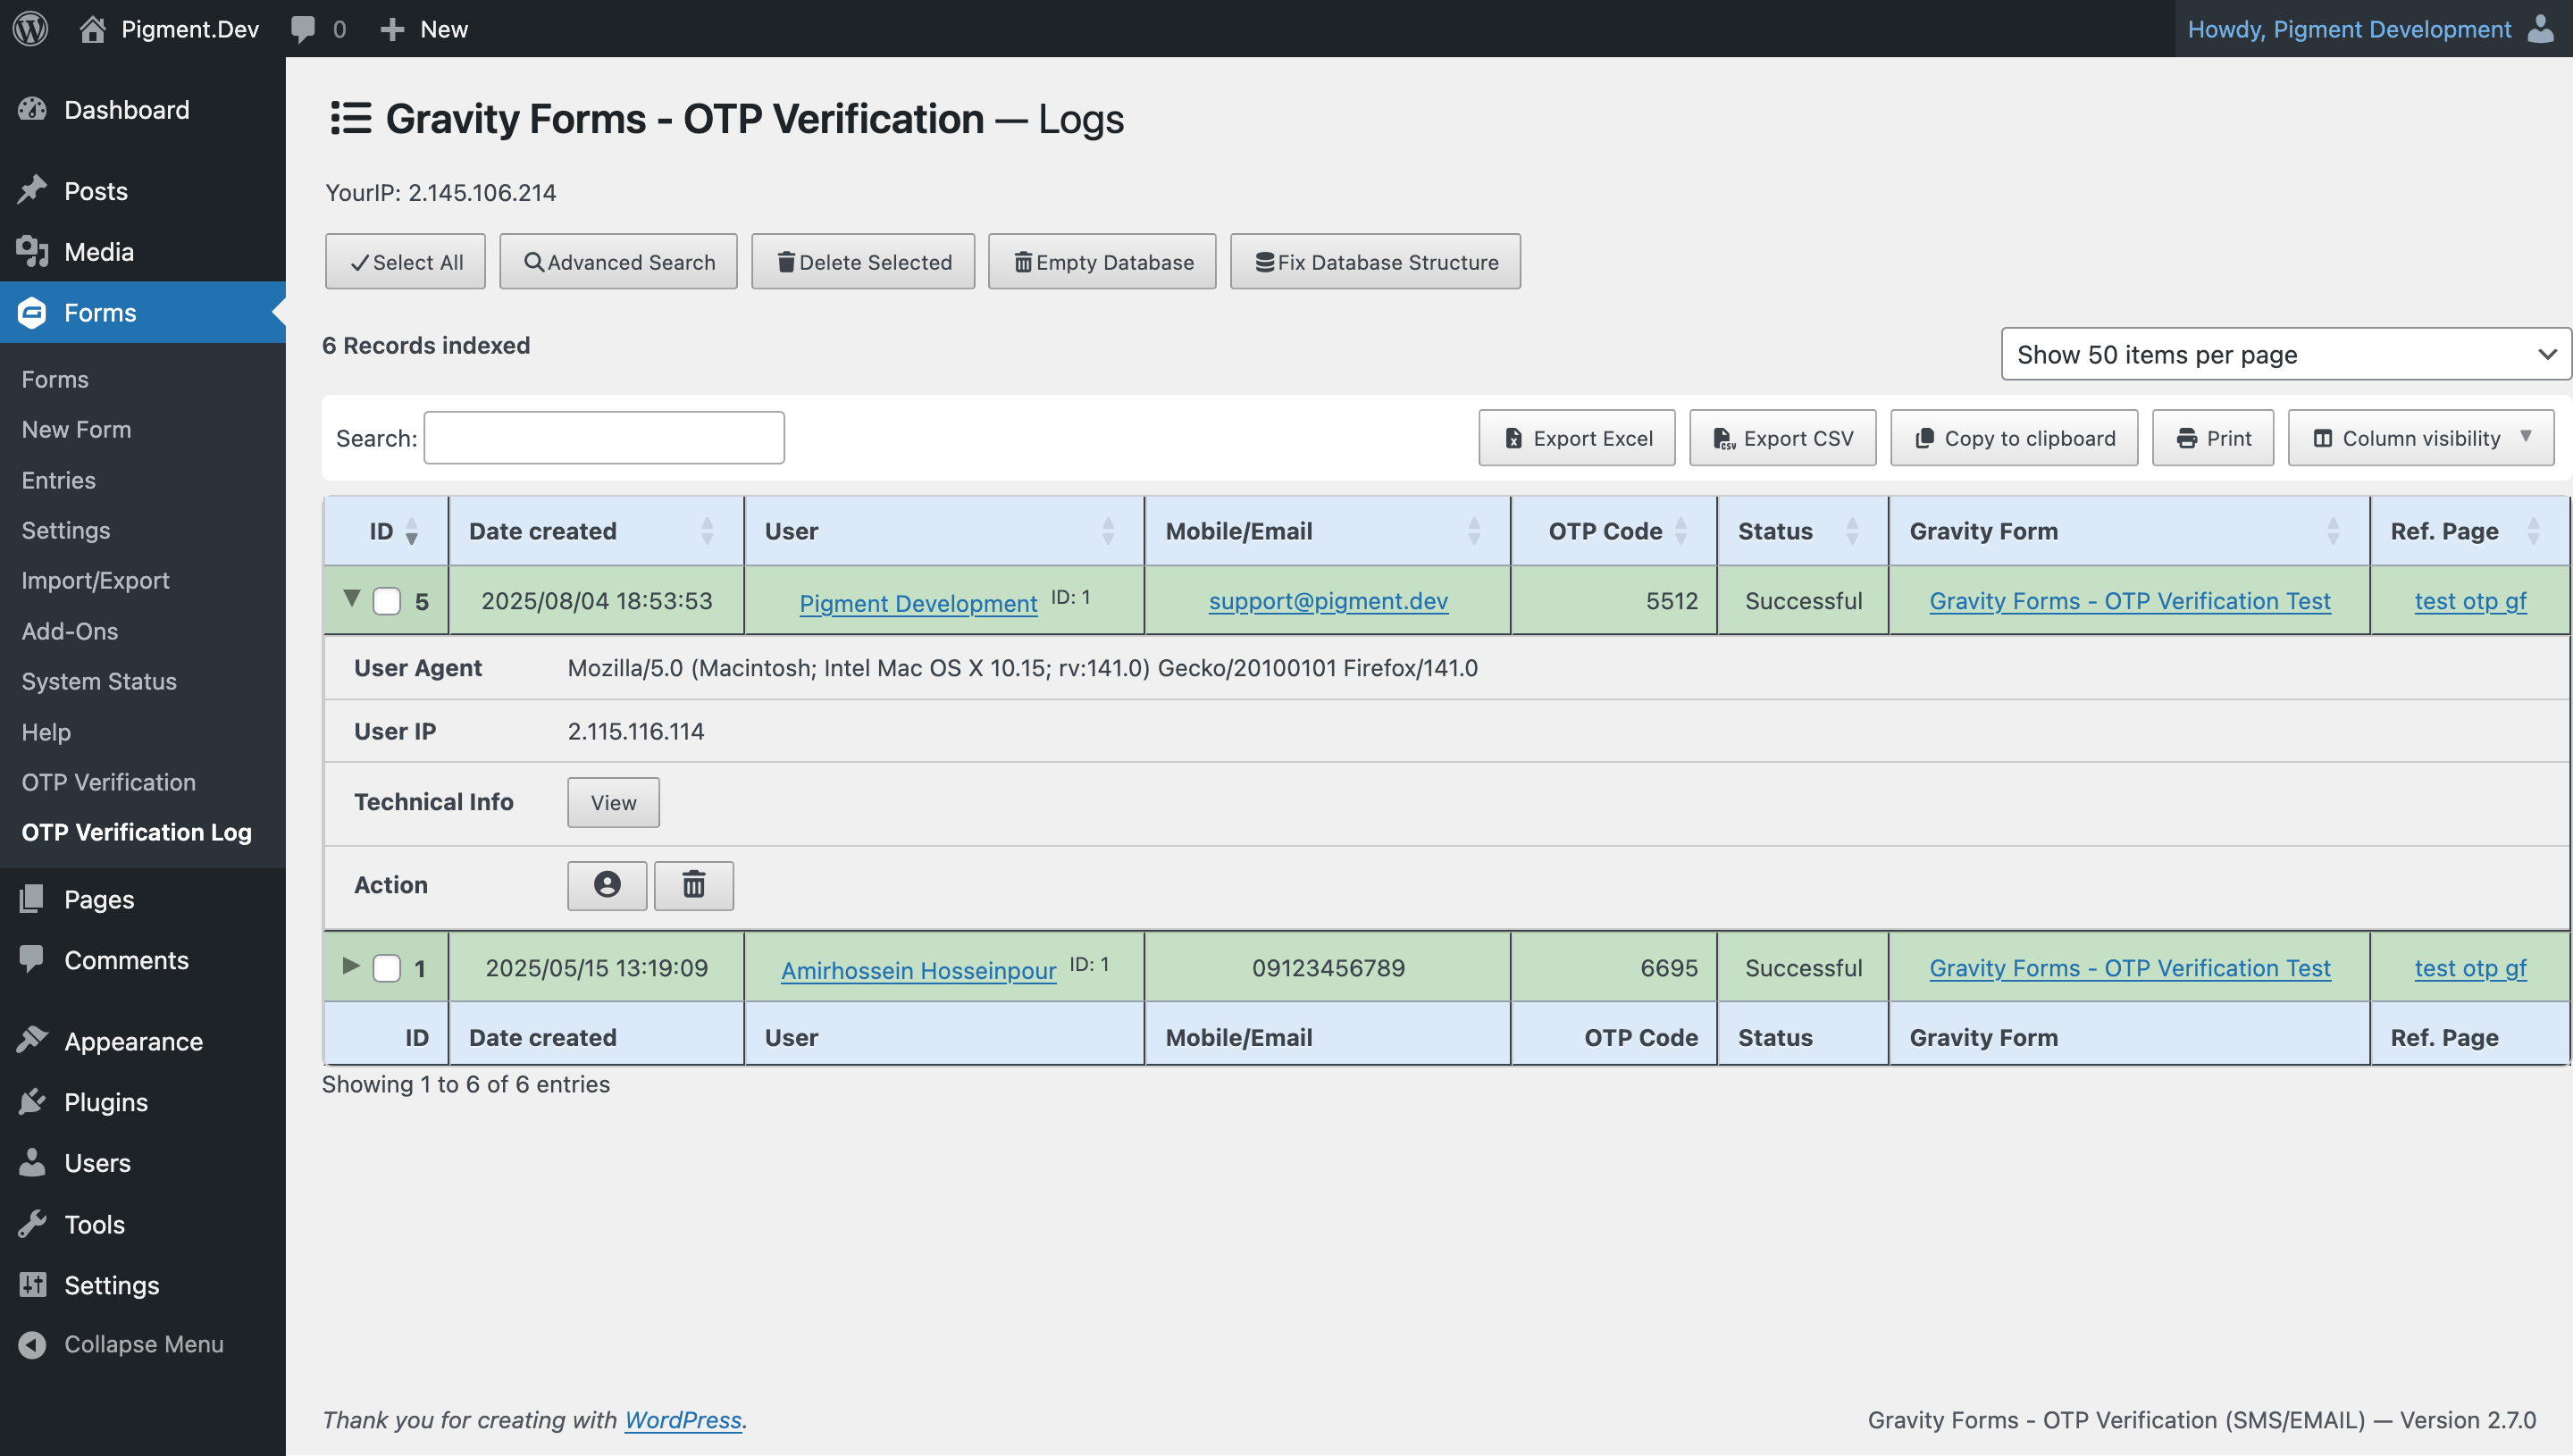2573x1456 pixels.
Task: Click the Plugins plug icon in sidebar
Action: click(x=32, y=1101)
